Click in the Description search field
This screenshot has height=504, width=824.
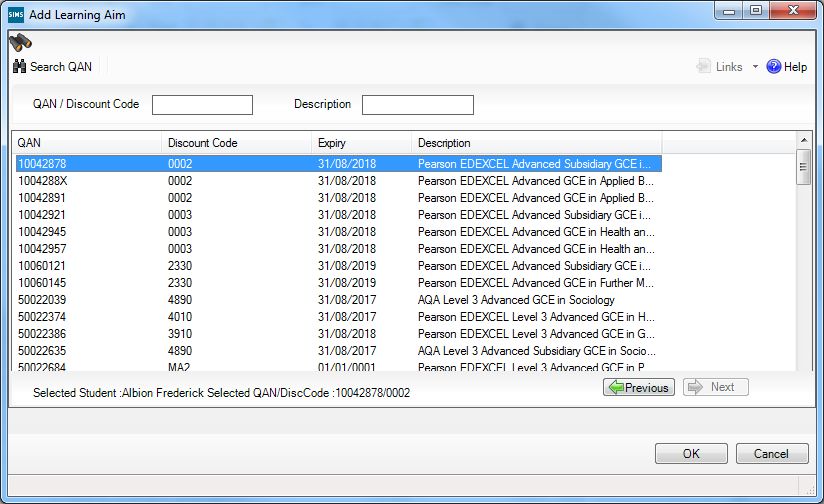click(417, 105)
